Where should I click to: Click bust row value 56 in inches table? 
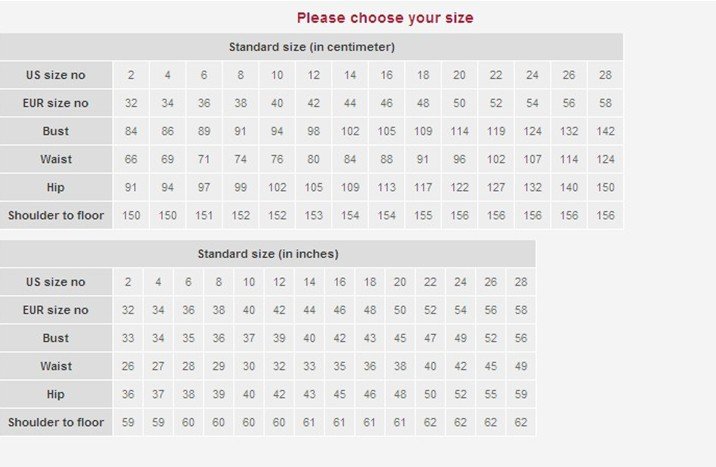pyautogui.click(x=520, y=338)
